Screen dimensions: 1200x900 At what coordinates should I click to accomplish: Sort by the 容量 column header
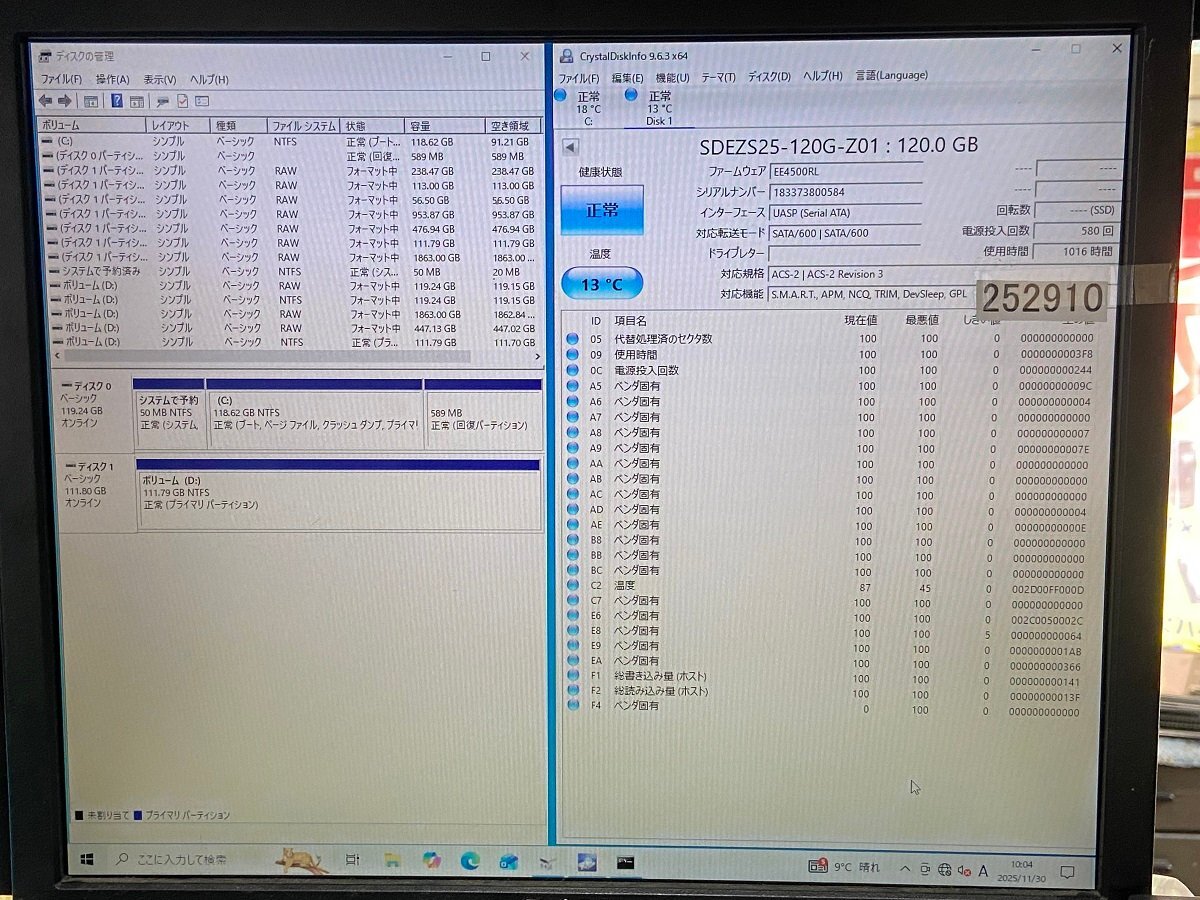(445, 126)
